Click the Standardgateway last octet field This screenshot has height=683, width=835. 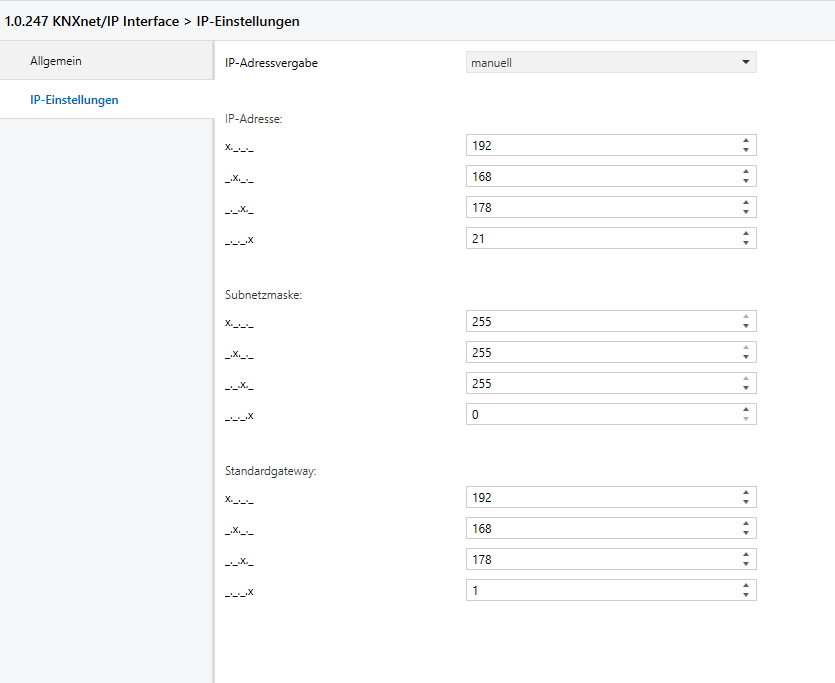pyautogui.click(x=600, y=591)
